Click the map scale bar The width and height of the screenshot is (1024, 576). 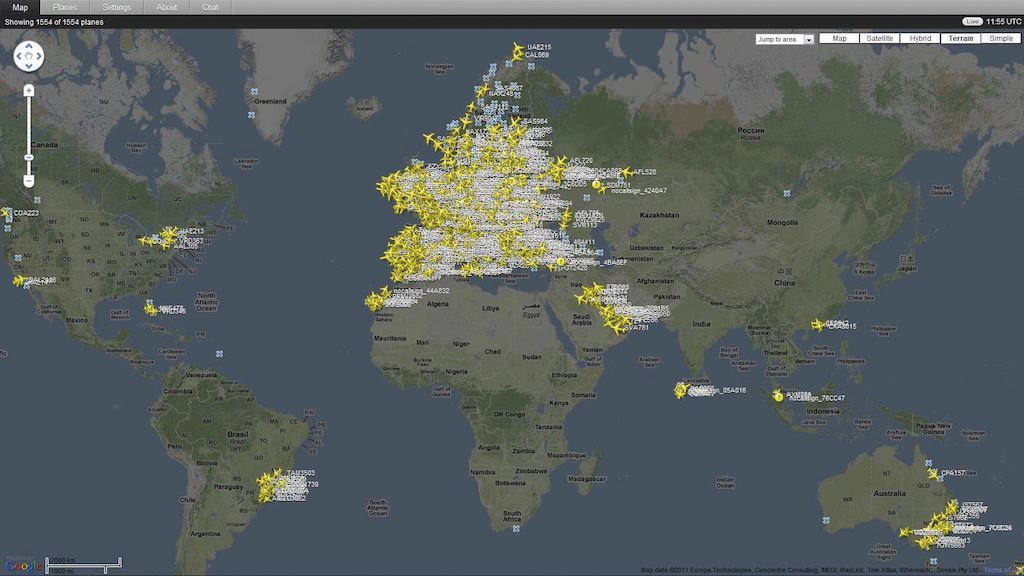click(x=84, y=566)
